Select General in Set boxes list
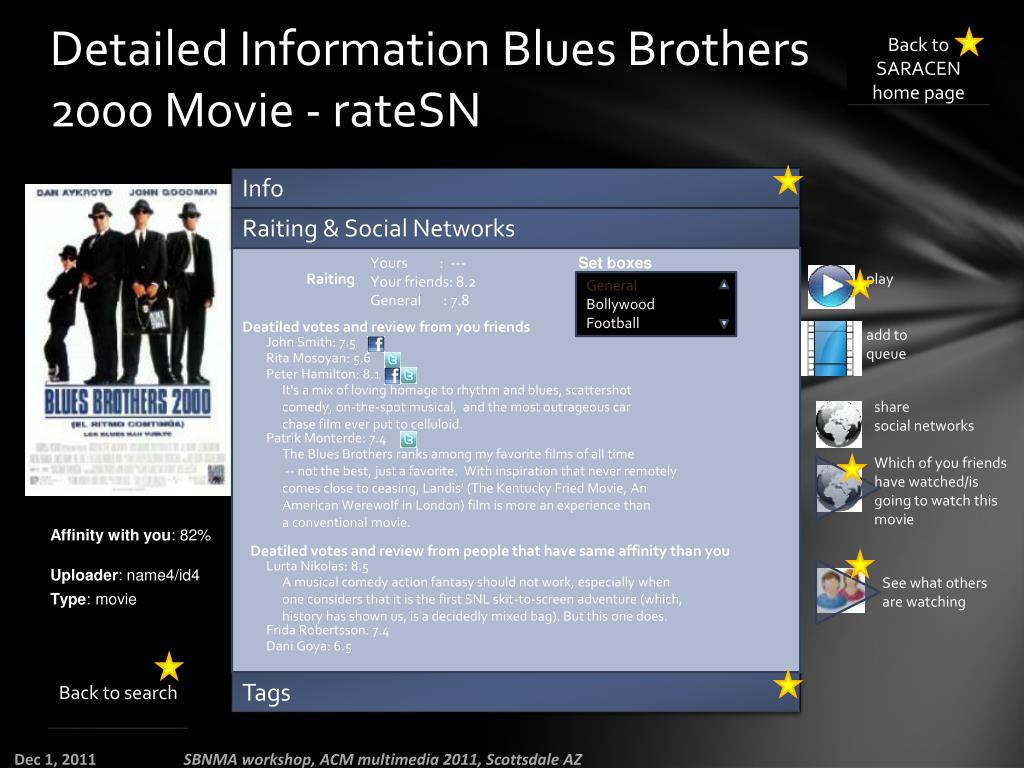The width and height of the screenshot is (1024, 768). coord(611,285)
